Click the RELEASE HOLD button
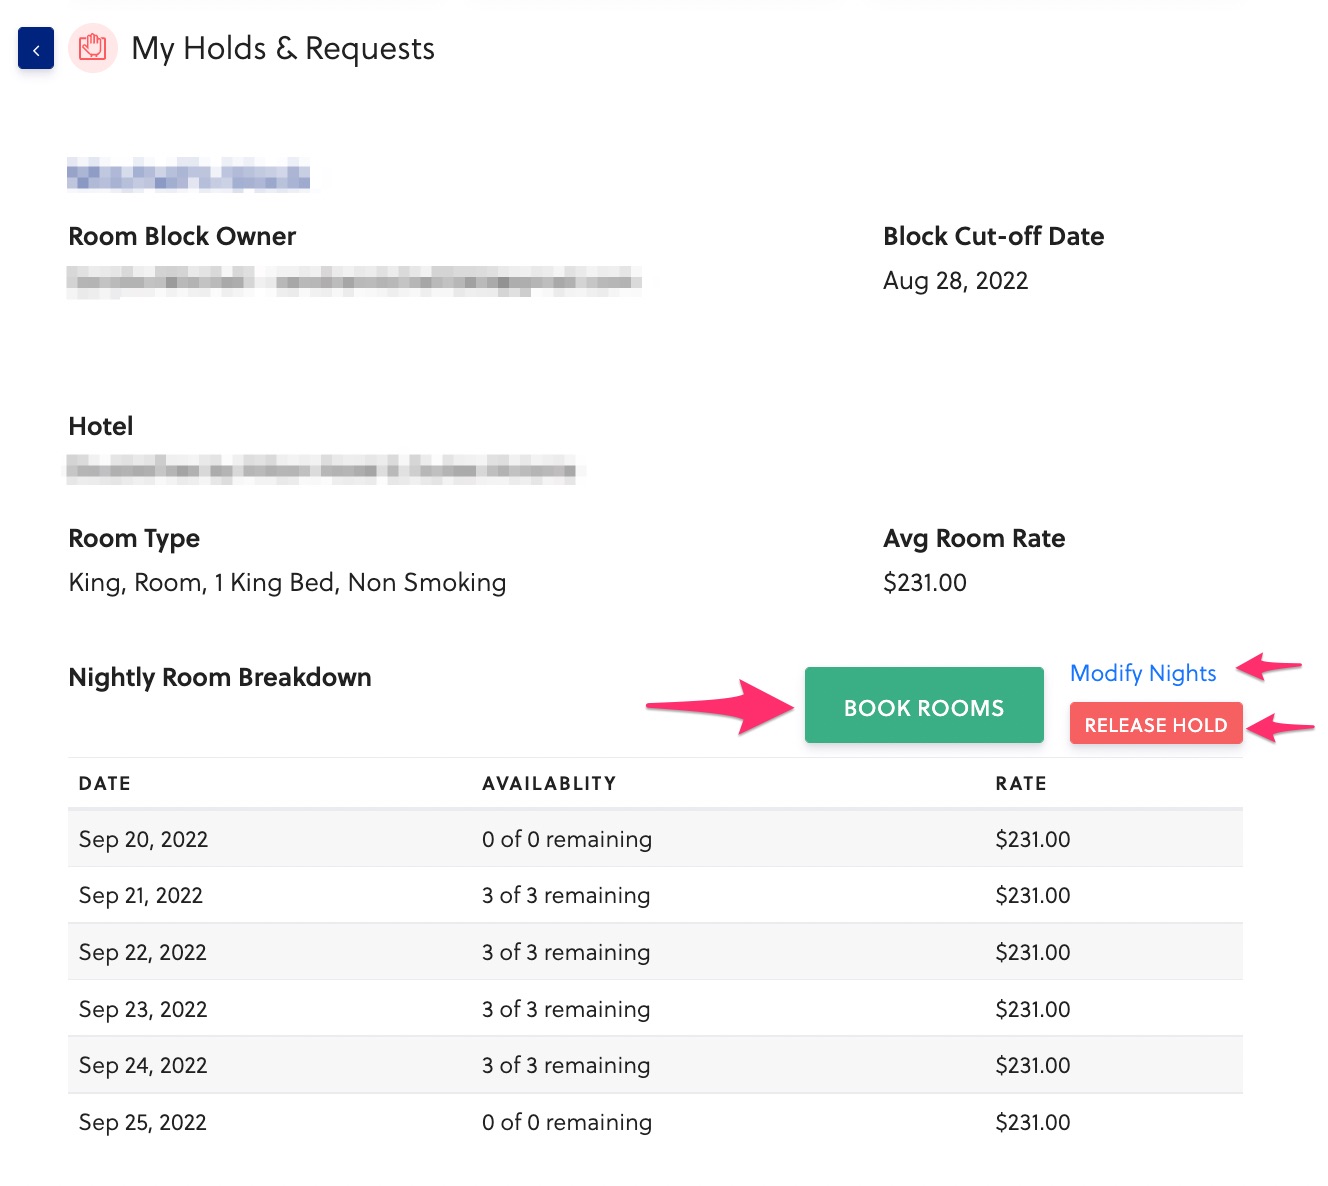The image size is (1328, 1186). (1155, 724)
